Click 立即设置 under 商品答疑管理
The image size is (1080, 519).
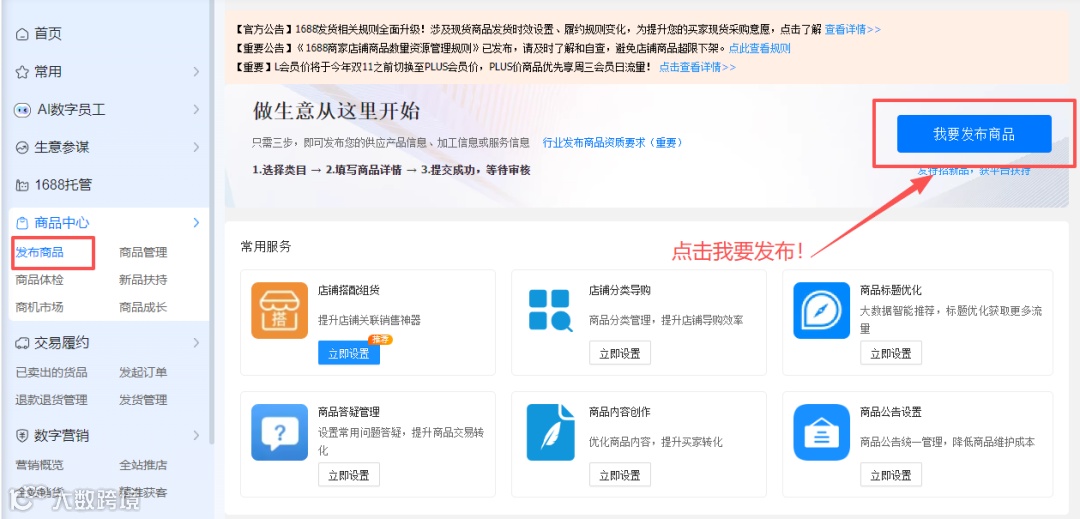point(349,475)
